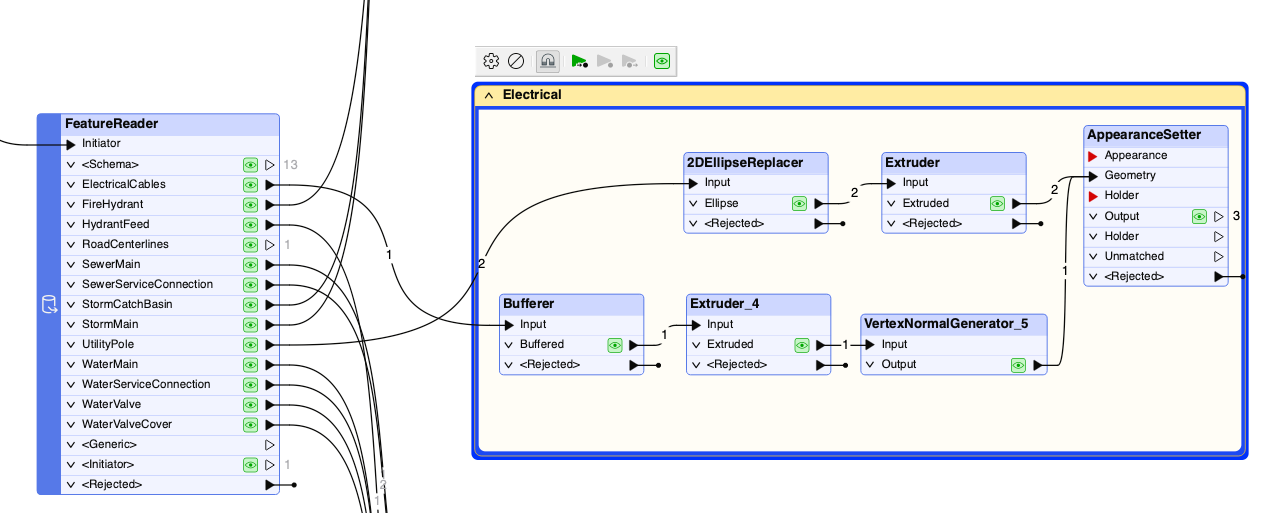Expand the AppearanceSetter Output port chevron

[1094, 216]
